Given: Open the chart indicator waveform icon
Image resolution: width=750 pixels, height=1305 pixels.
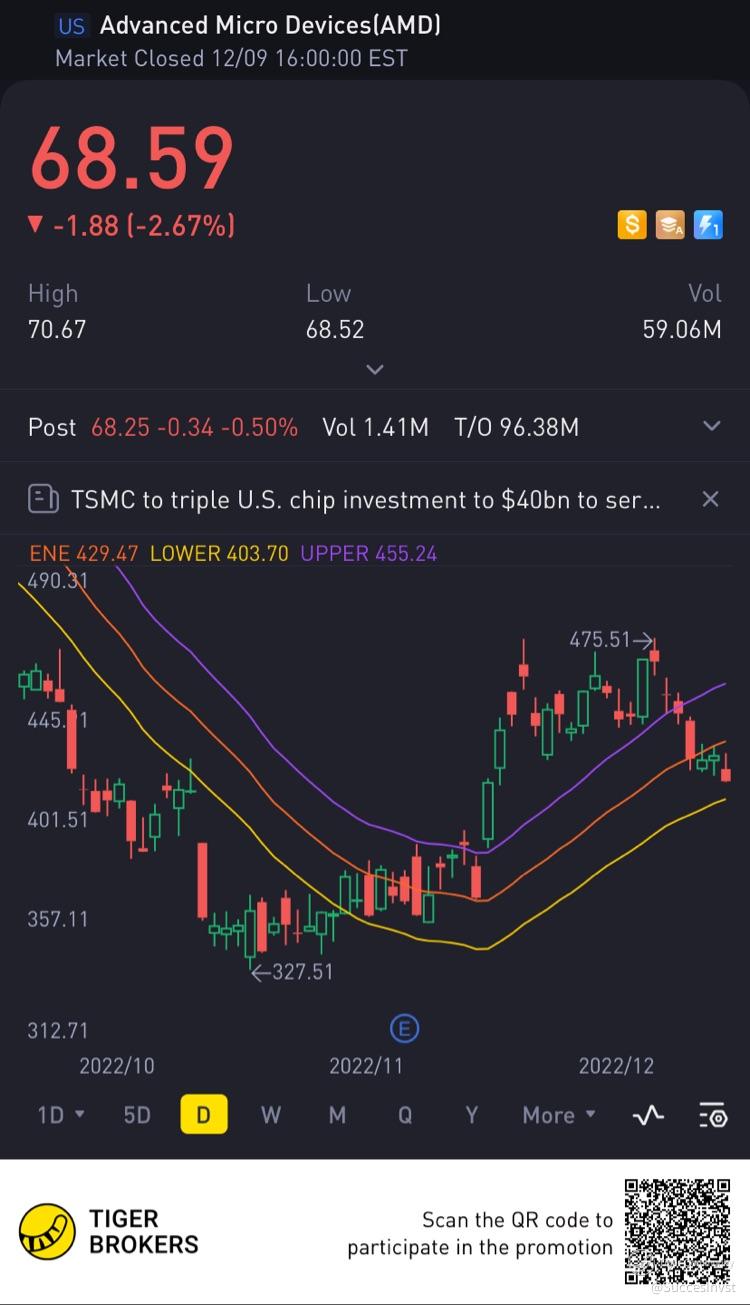Looking at the screenshot, I should (648, 1115).
